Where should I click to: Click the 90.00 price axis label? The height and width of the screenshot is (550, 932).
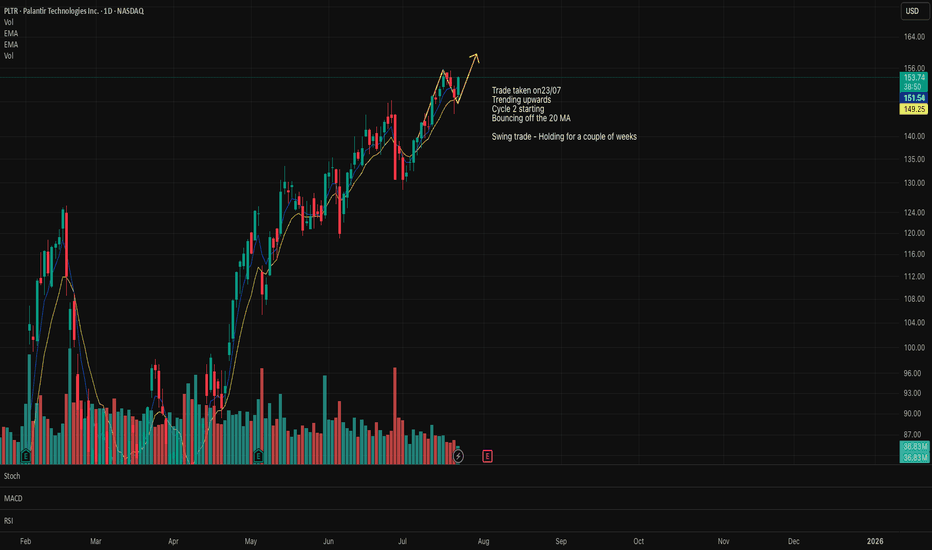coord(914,414)
